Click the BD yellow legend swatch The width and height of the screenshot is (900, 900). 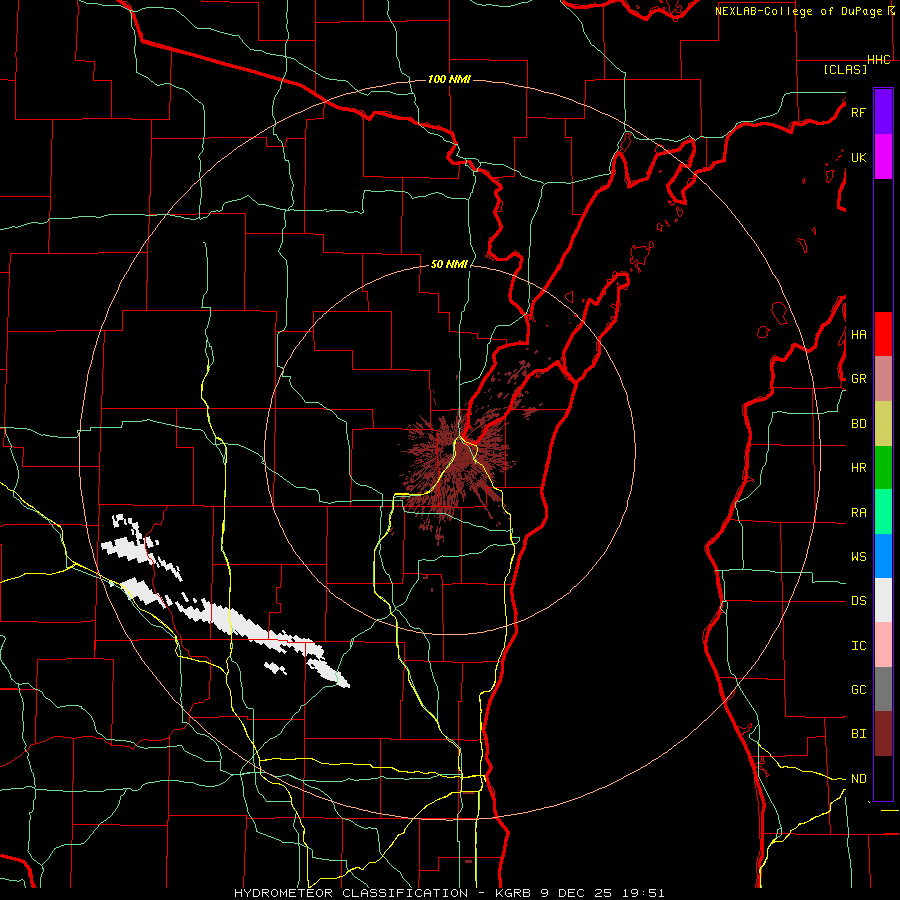coord(883,423)
